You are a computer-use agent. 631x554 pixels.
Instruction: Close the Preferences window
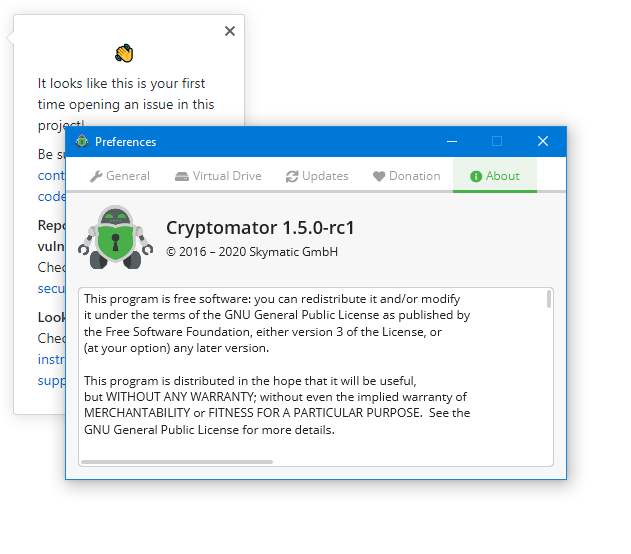[543, 141]
